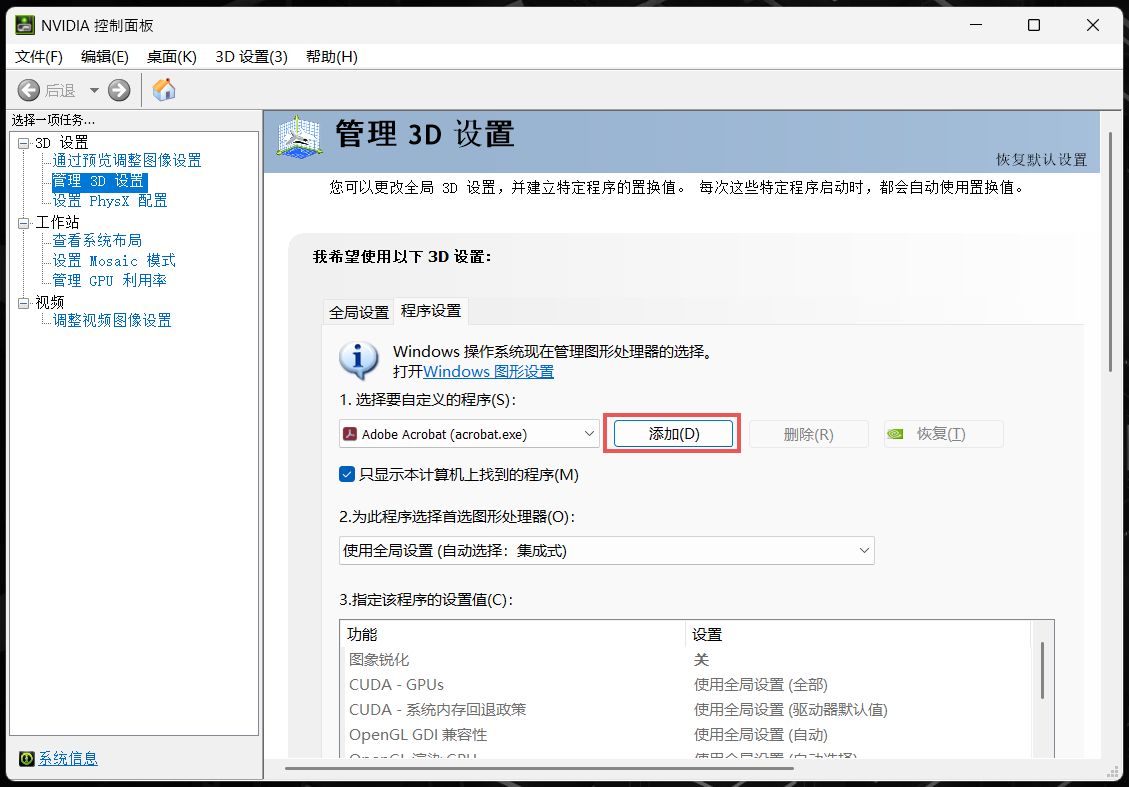Click the Adobe Acrobat icon in program list
This screenshot has width=1129, height=787.
(x=350, y=433)
